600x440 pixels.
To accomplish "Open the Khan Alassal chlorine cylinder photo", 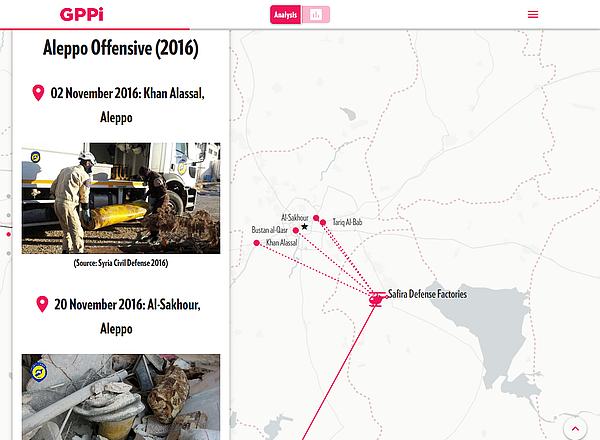I will (x=121, y=198).
